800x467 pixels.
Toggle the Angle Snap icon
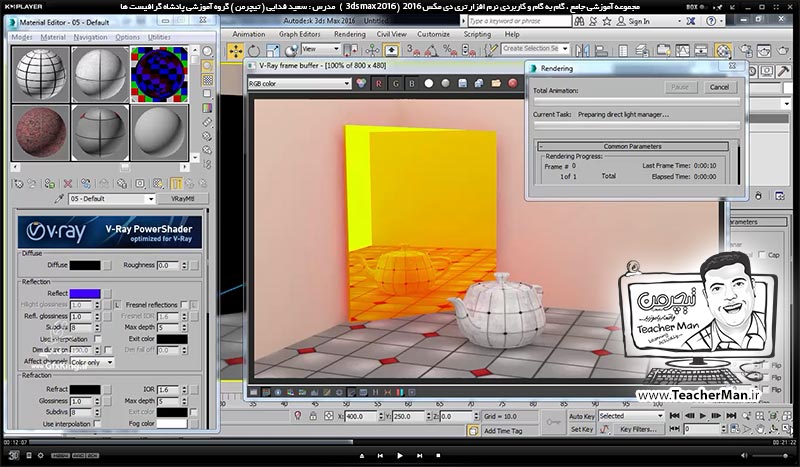pos(431,50)
